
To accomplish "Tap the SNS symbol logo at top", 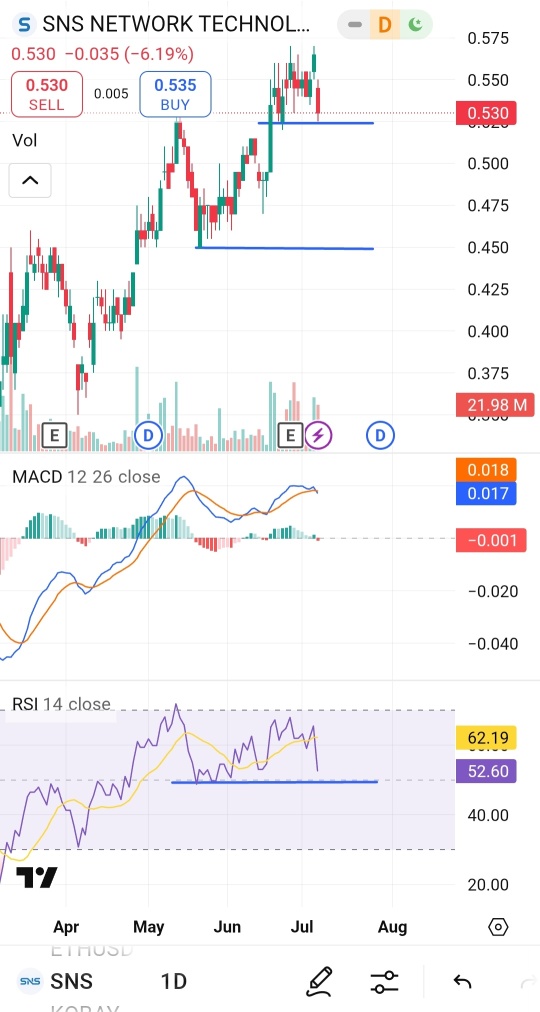I will (x=25, y=25).
